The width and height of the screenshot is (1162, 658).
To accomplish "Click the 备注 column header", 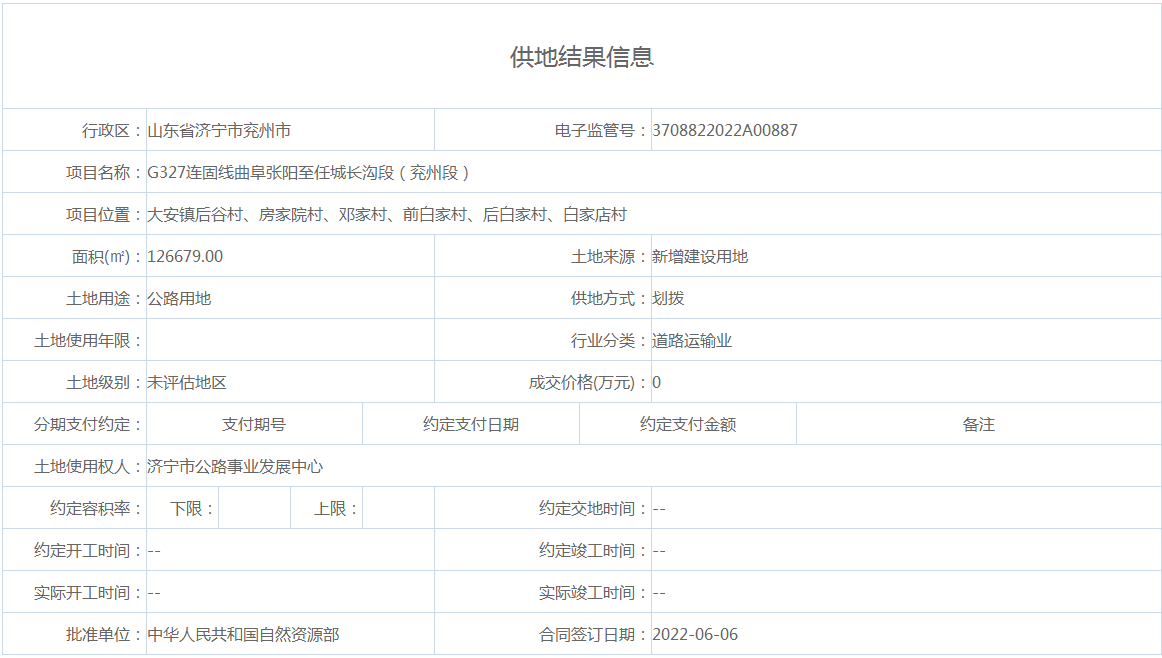I will pyautogui.click(x=978, y=425).
